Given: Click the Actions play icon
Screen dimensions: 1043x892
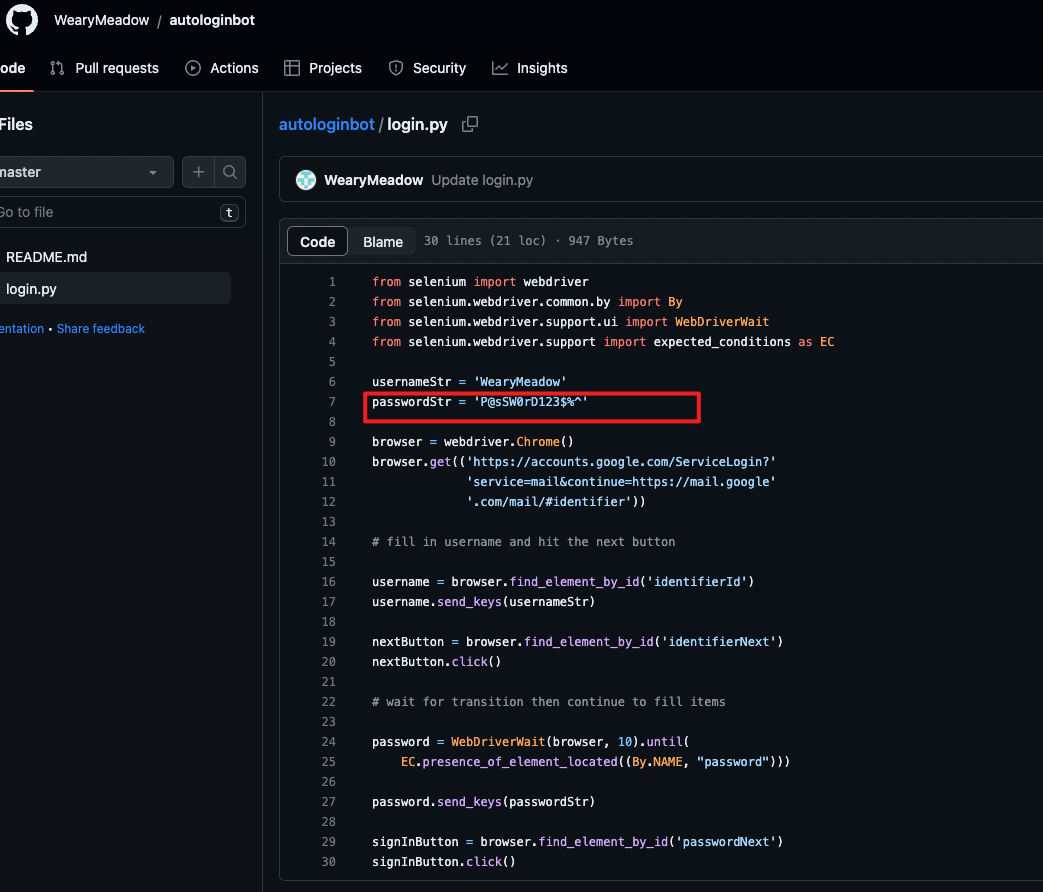Looking at the screenshot, I should pyautogui.click(x=193, y=68).
